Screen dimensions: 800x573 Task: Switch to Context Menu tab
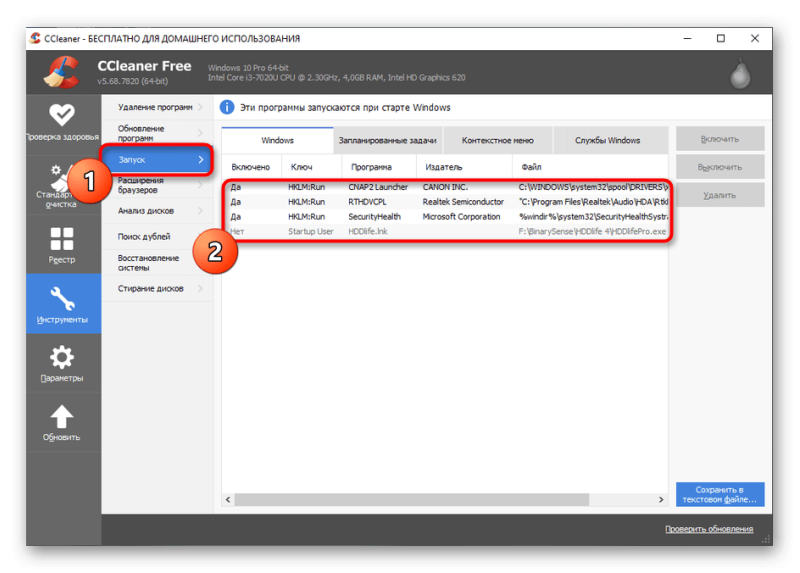tap(497, 140)
